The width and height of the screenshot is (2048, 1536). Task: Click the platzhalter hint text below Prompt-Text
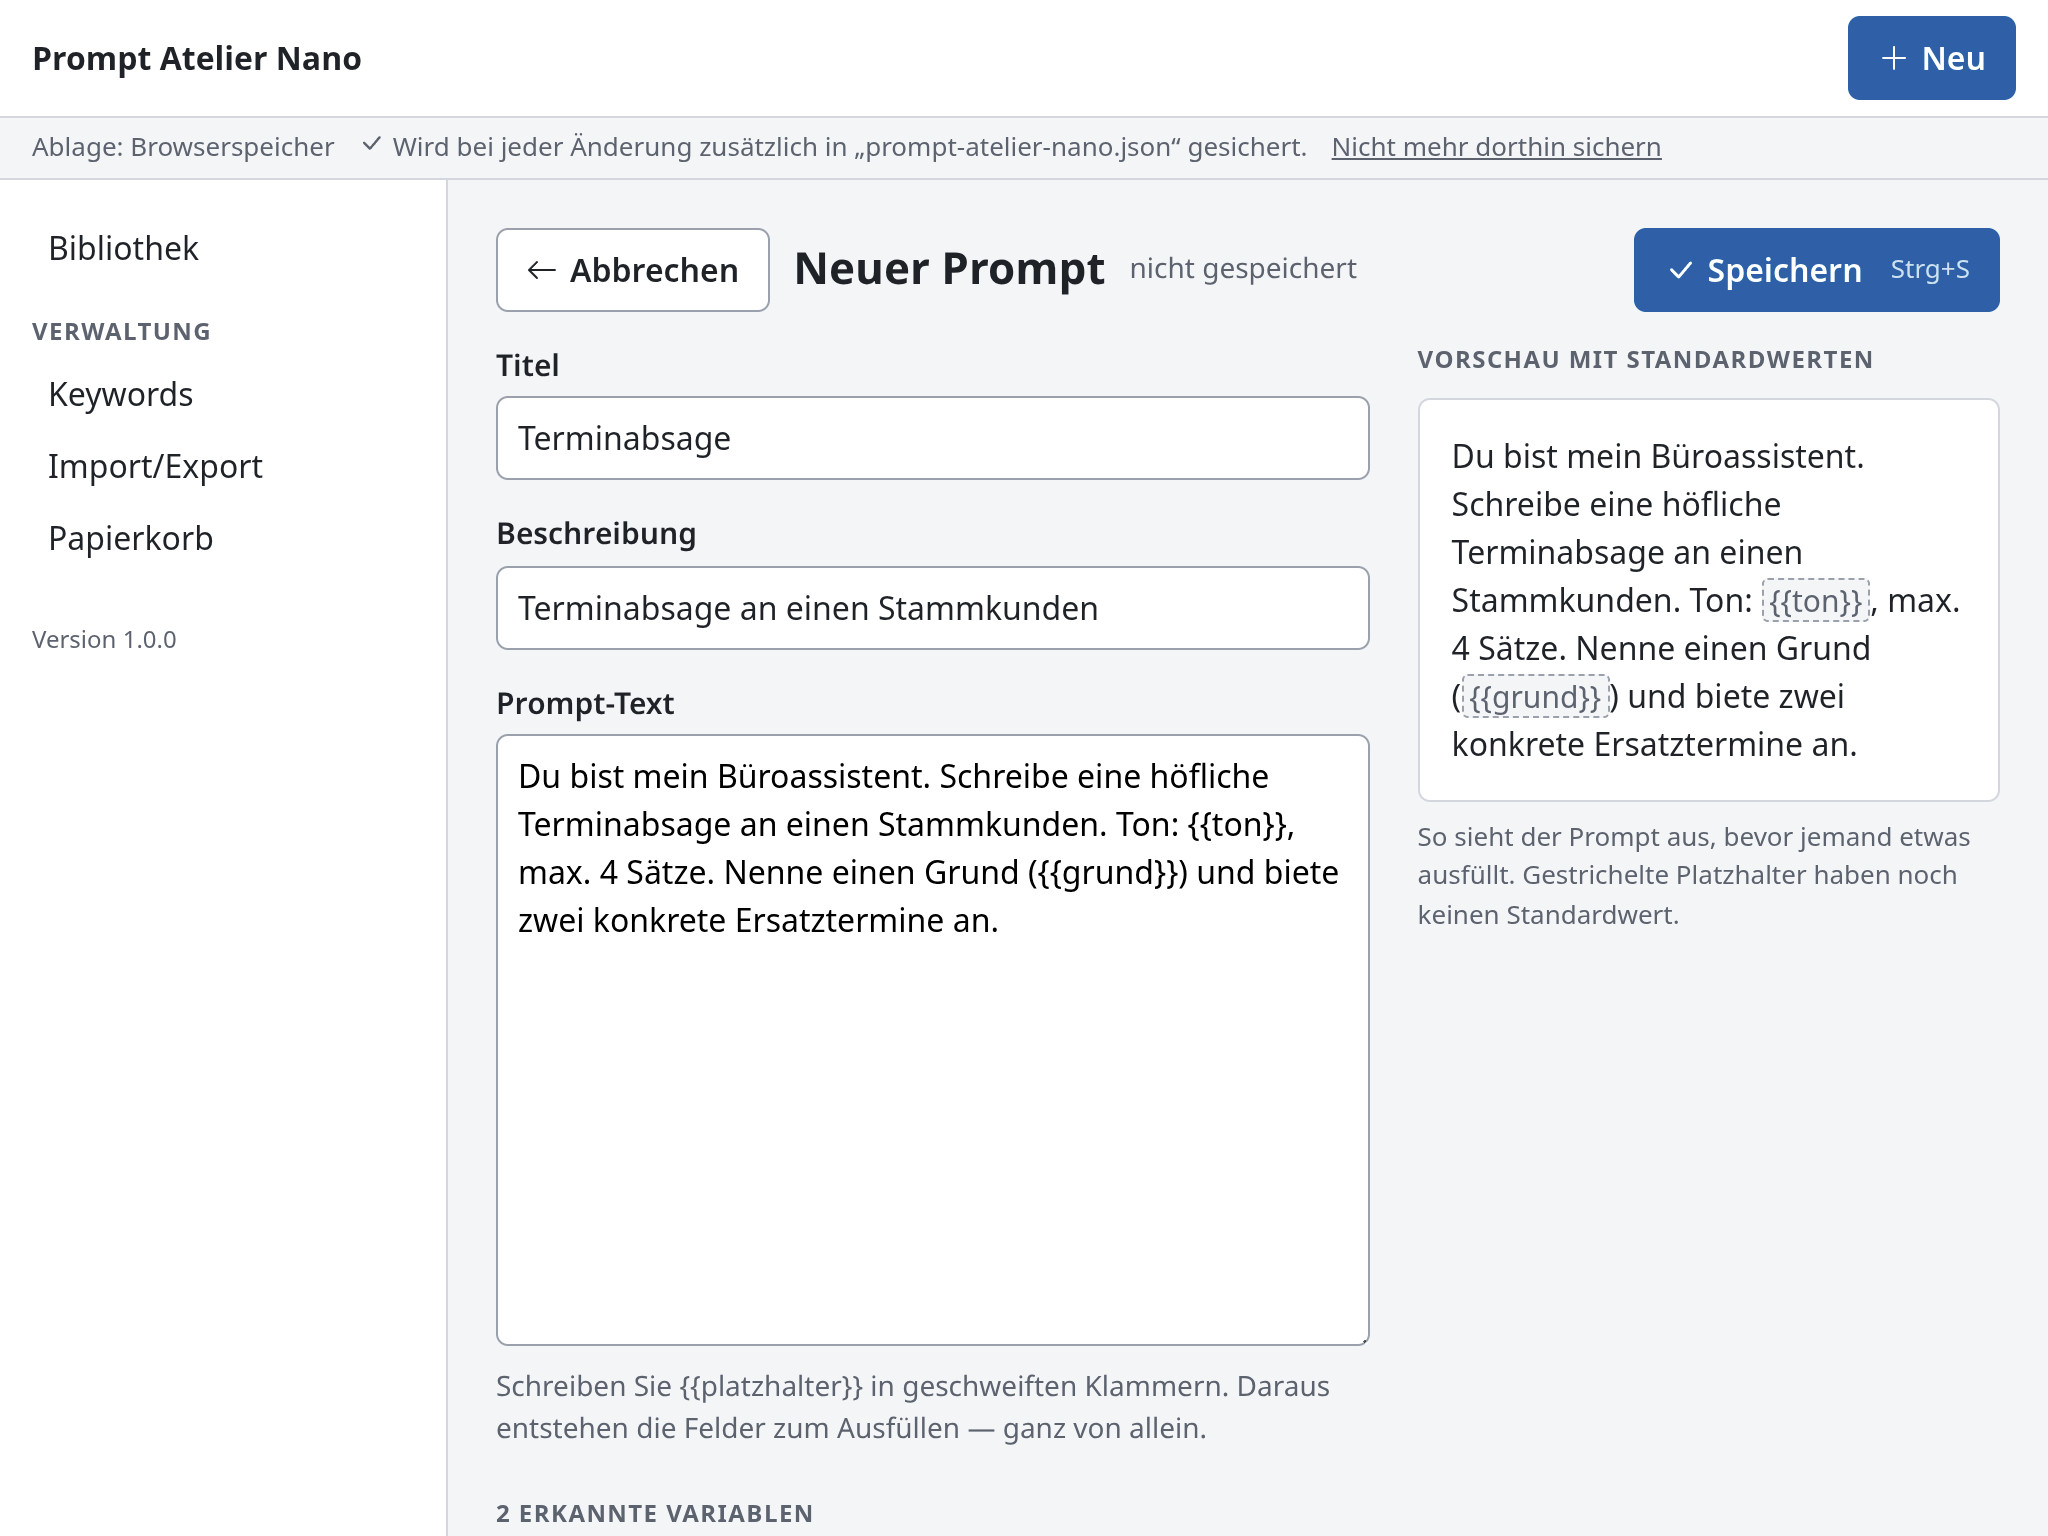(913, 1407)
